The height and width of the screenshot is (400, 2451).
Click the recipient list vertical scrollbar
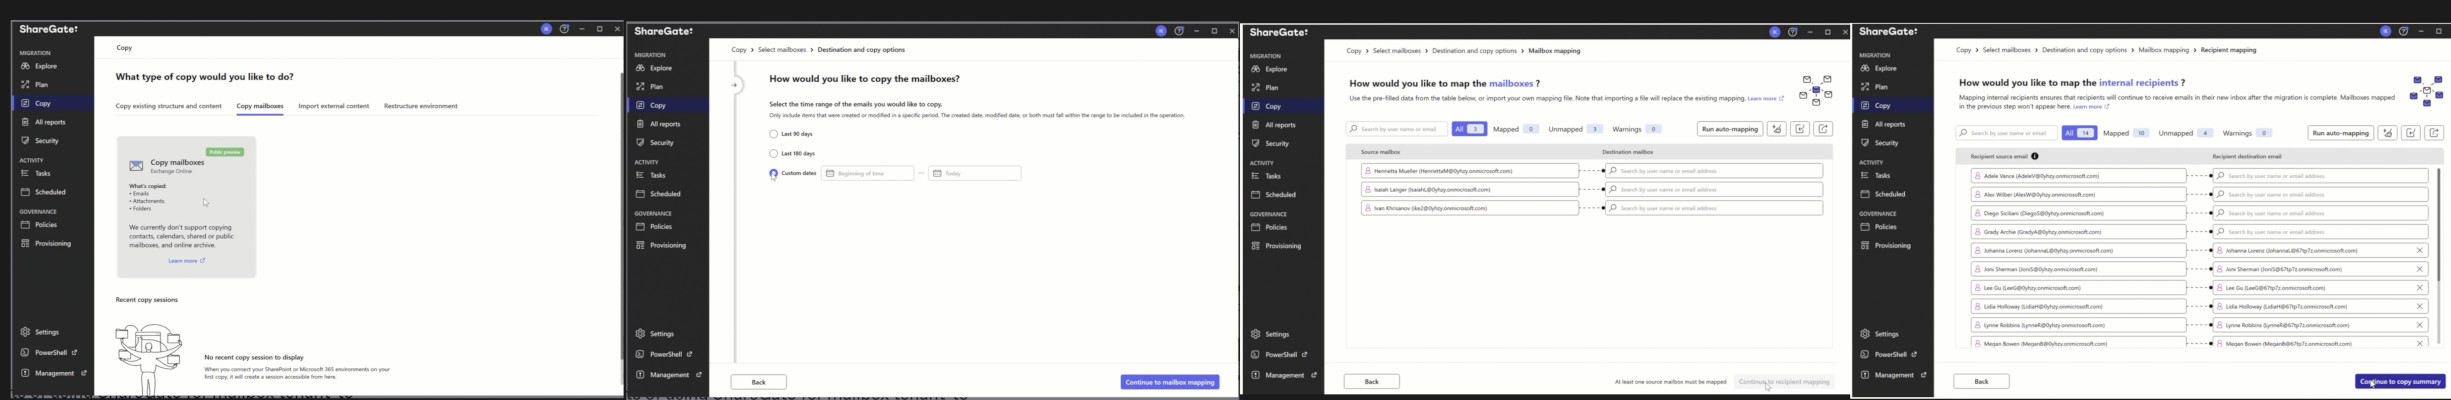point(2439,225)
